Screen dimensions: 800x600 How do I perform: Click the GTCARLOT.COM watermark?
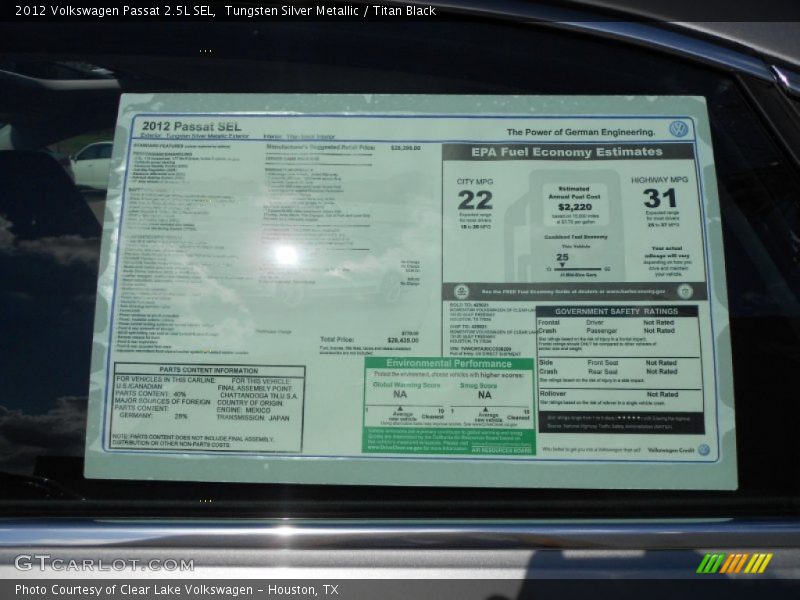point(104,563)
